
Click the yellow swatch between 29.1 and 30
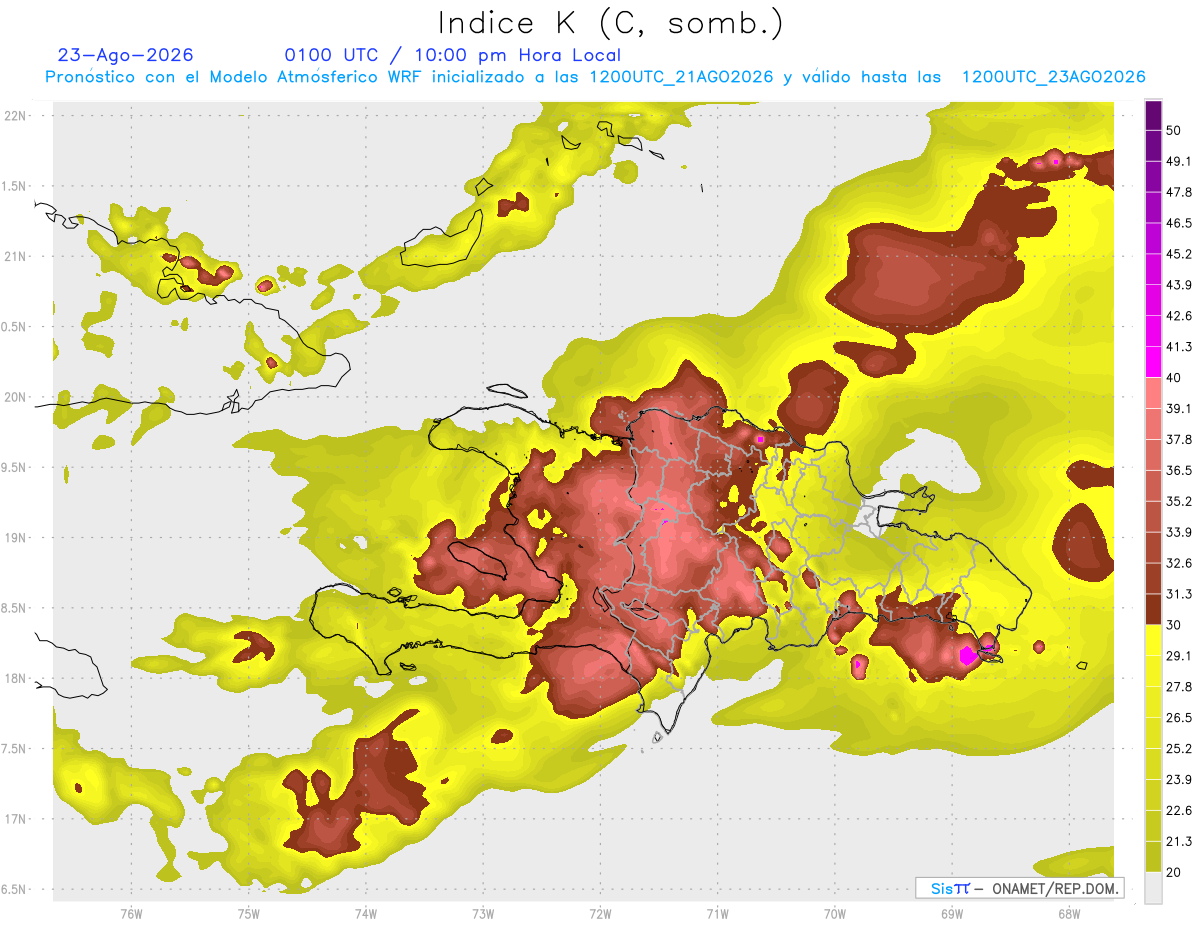[1153, 640]
